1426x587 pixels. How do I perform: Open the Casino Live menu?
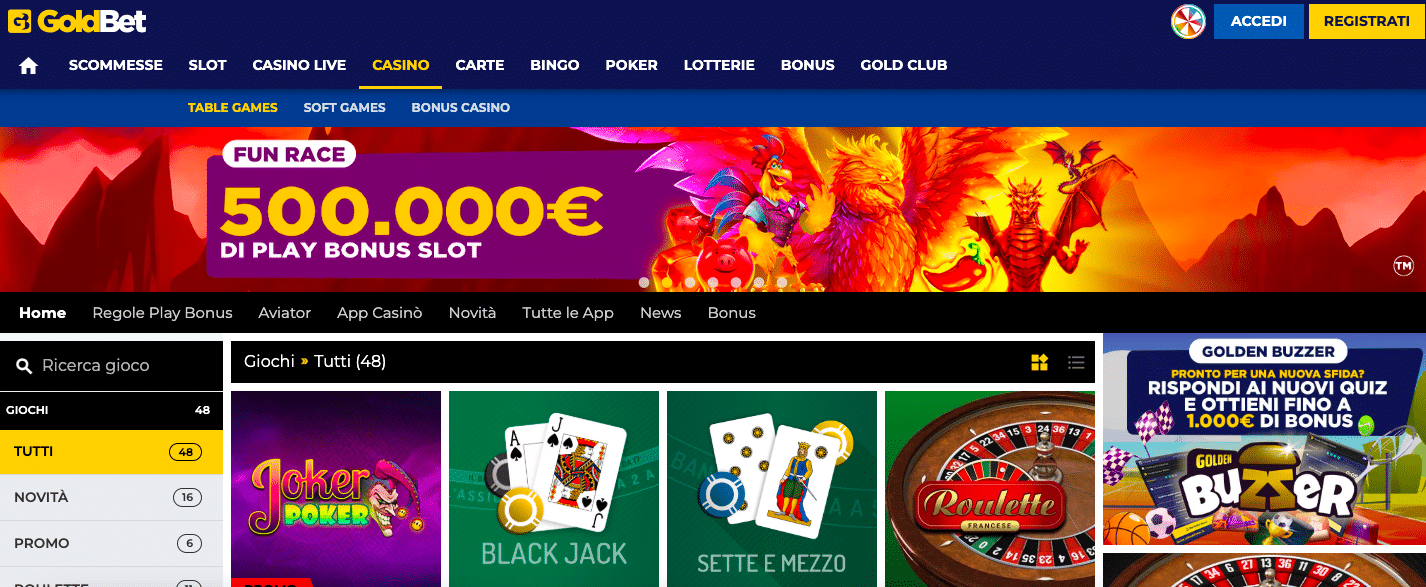click(x=299, y=65)
